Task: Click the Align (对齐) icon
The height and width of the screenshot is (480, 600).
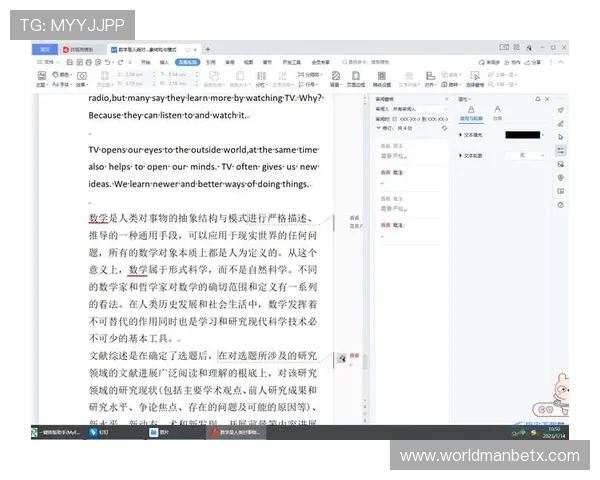Action: tap(430, 79)
